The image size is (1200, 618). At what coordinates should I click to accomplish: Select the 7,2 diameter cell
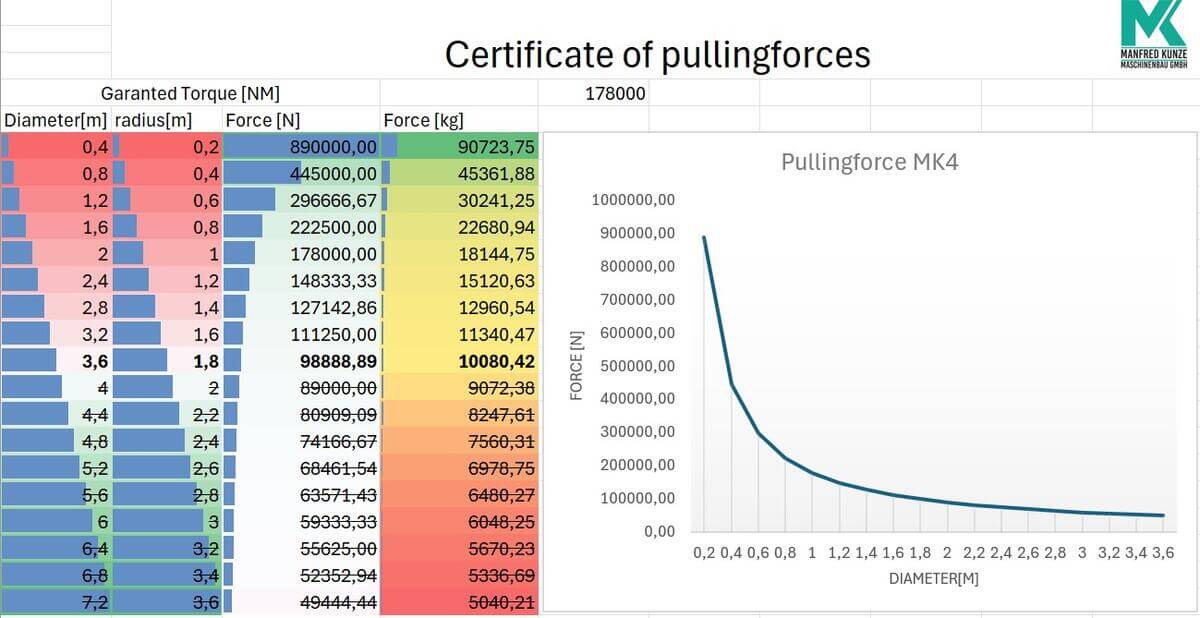56,601
